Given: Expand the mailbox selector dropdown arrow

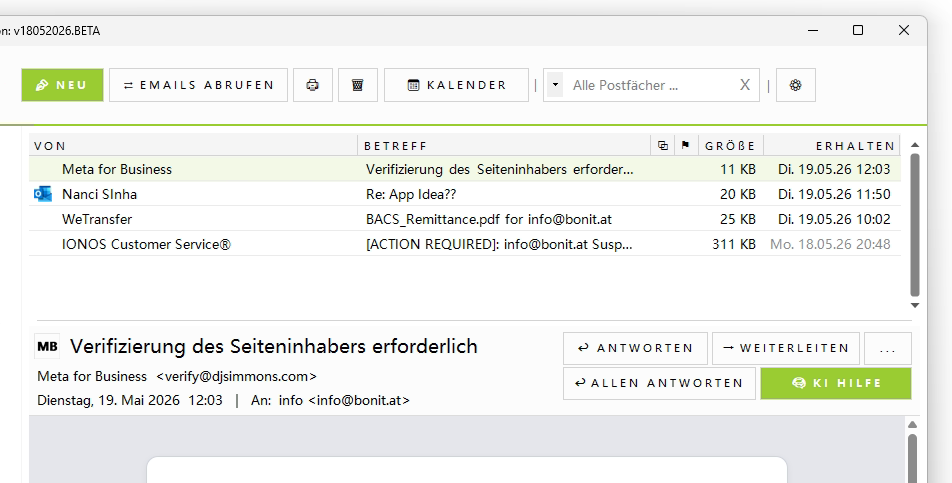Looking at the screenshot, I should coord(555,85).
